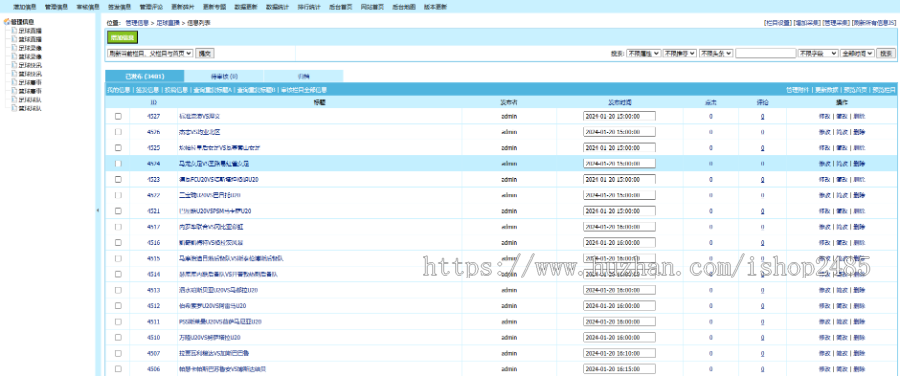This screenshot has width=900, height=376.
Task: Click 简改 for row ID 4512
Action: coord(842,305)
